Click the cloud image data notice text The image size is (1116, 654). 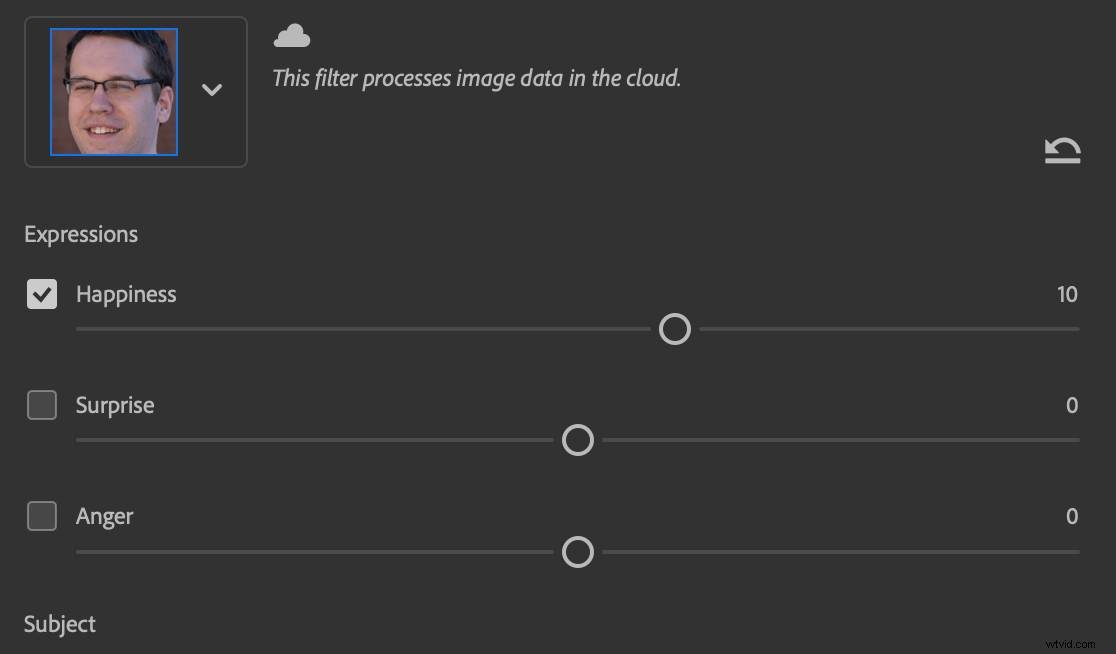pyautogui.click(x=477, y=78)
